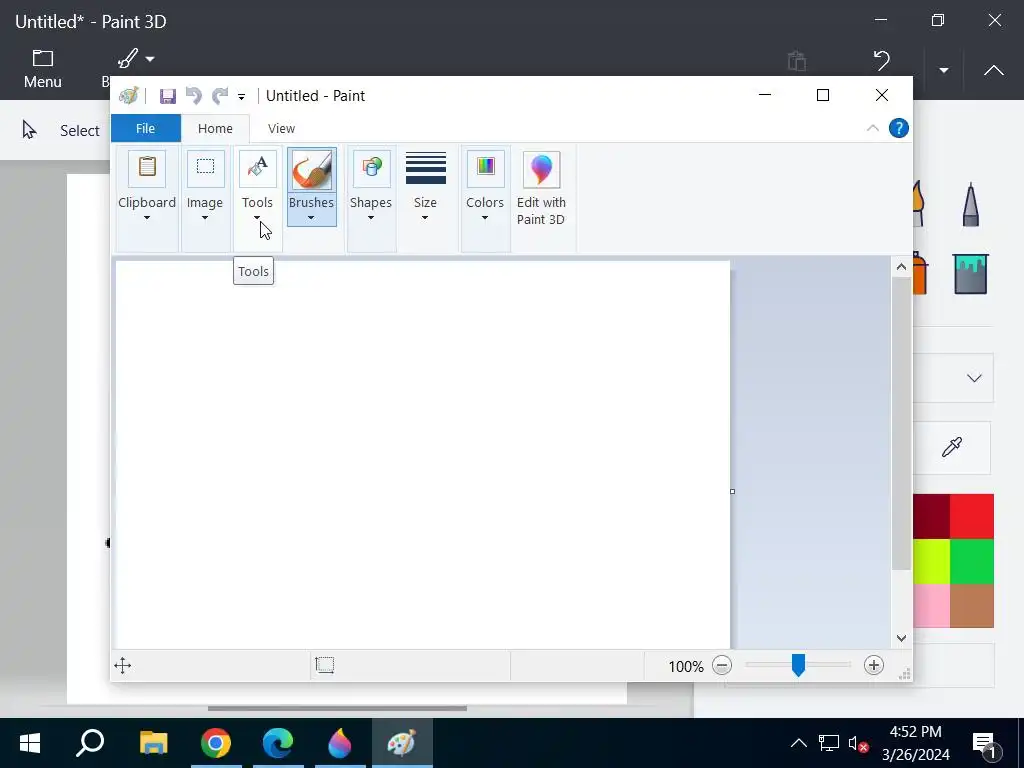
Task: Open the Windows Start menu
Action: (x=30, y=743)
